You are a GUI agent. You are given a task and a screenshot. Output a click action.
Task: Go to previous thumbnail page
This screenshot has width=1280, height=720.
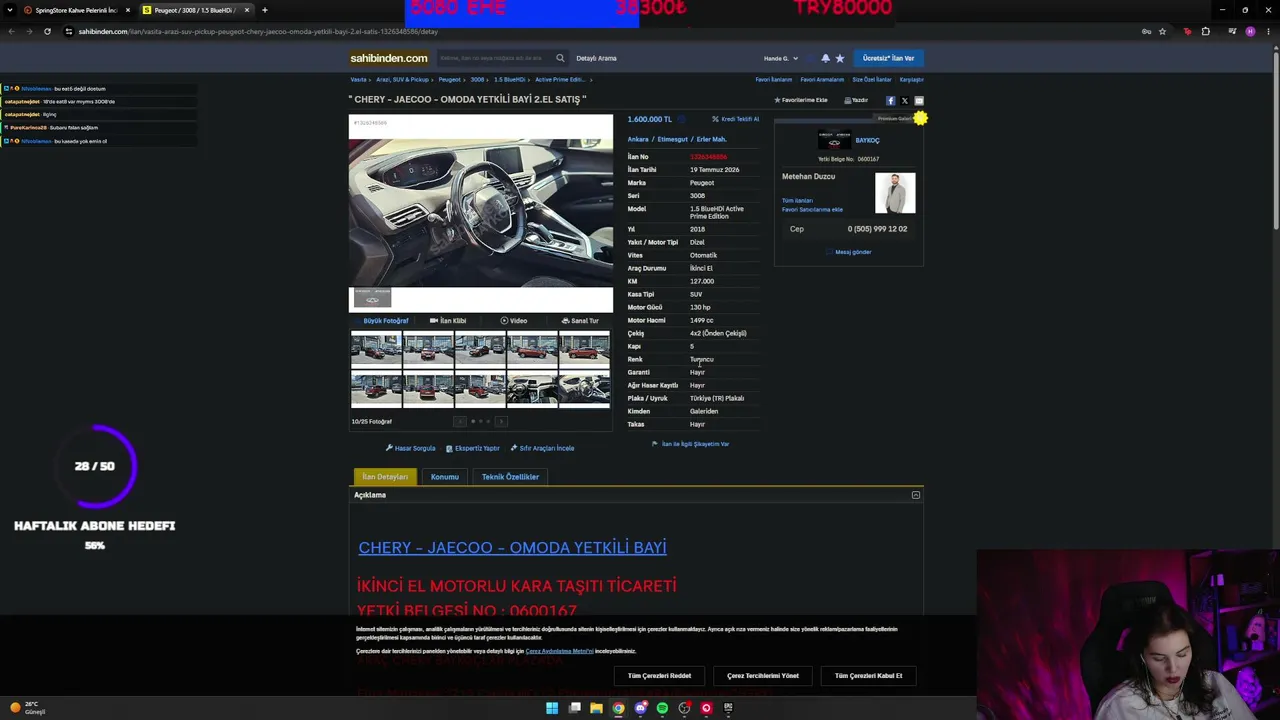(462, 421)
